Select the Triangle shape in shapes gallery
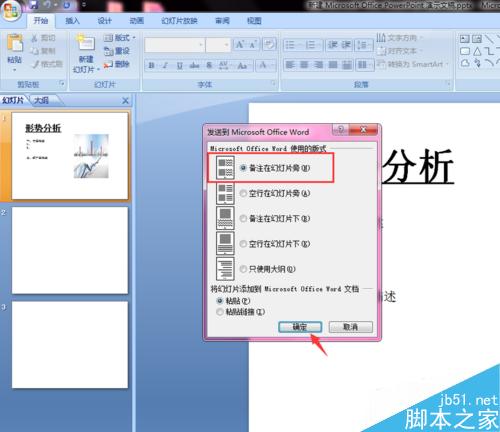Screen dimensions: 500x432 (x=477, y=51)
